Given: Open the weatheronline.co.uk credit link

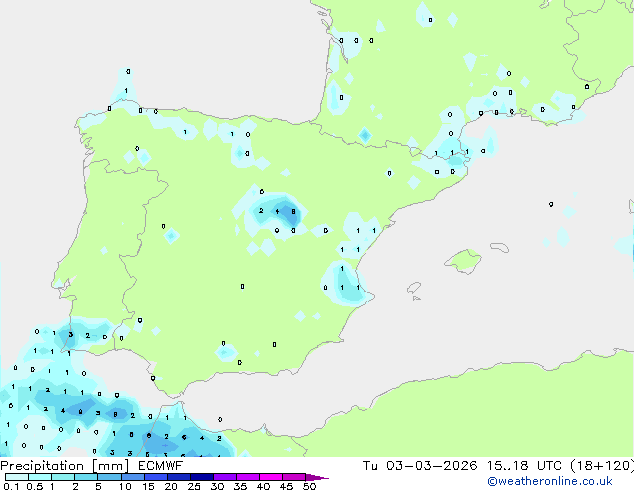Looking at the screenshot, I should click(x=549, y=481).
